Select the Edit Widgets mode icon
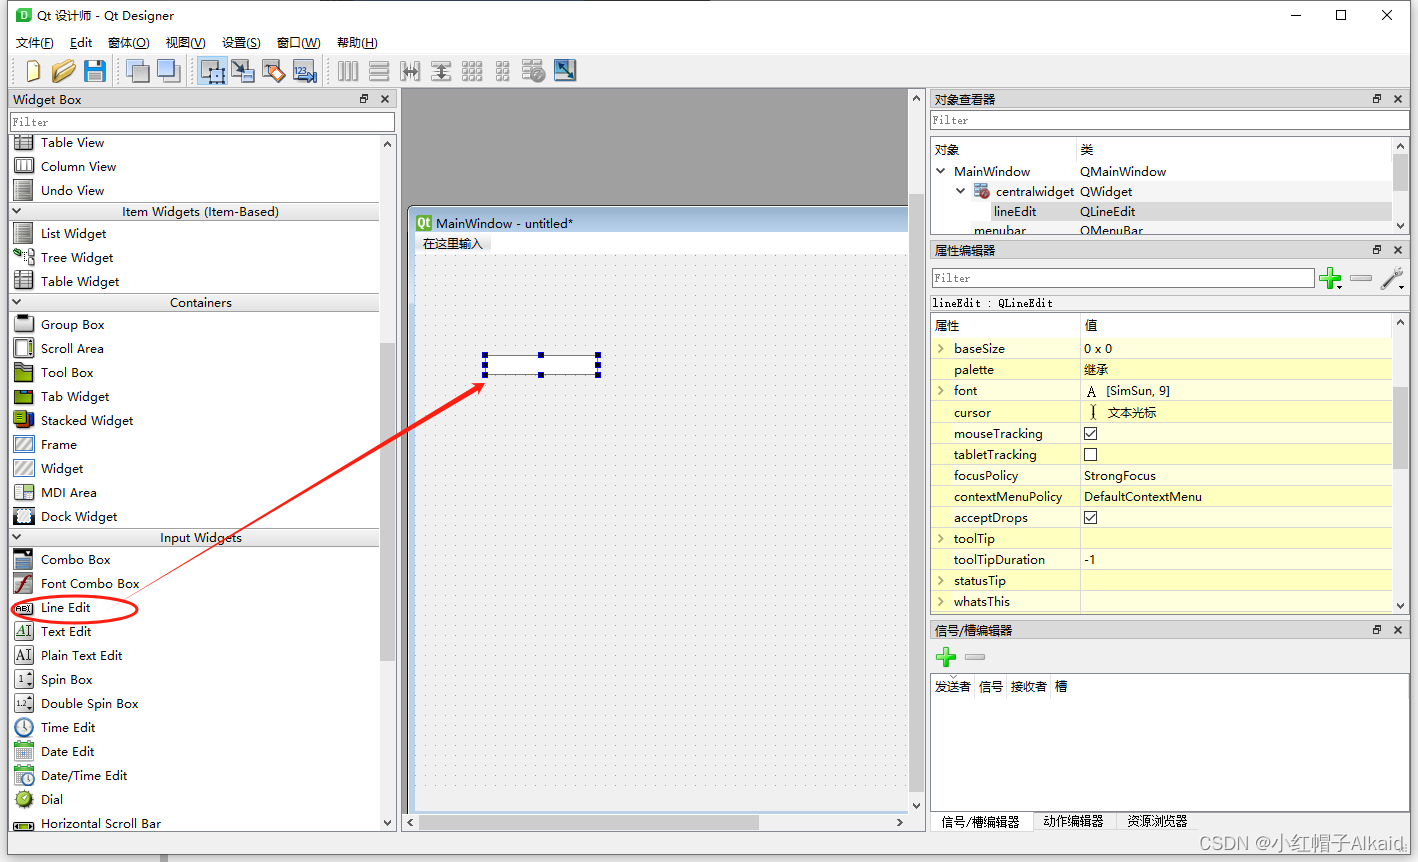The height and width of the screenshot is (862, 1418). 212,71
